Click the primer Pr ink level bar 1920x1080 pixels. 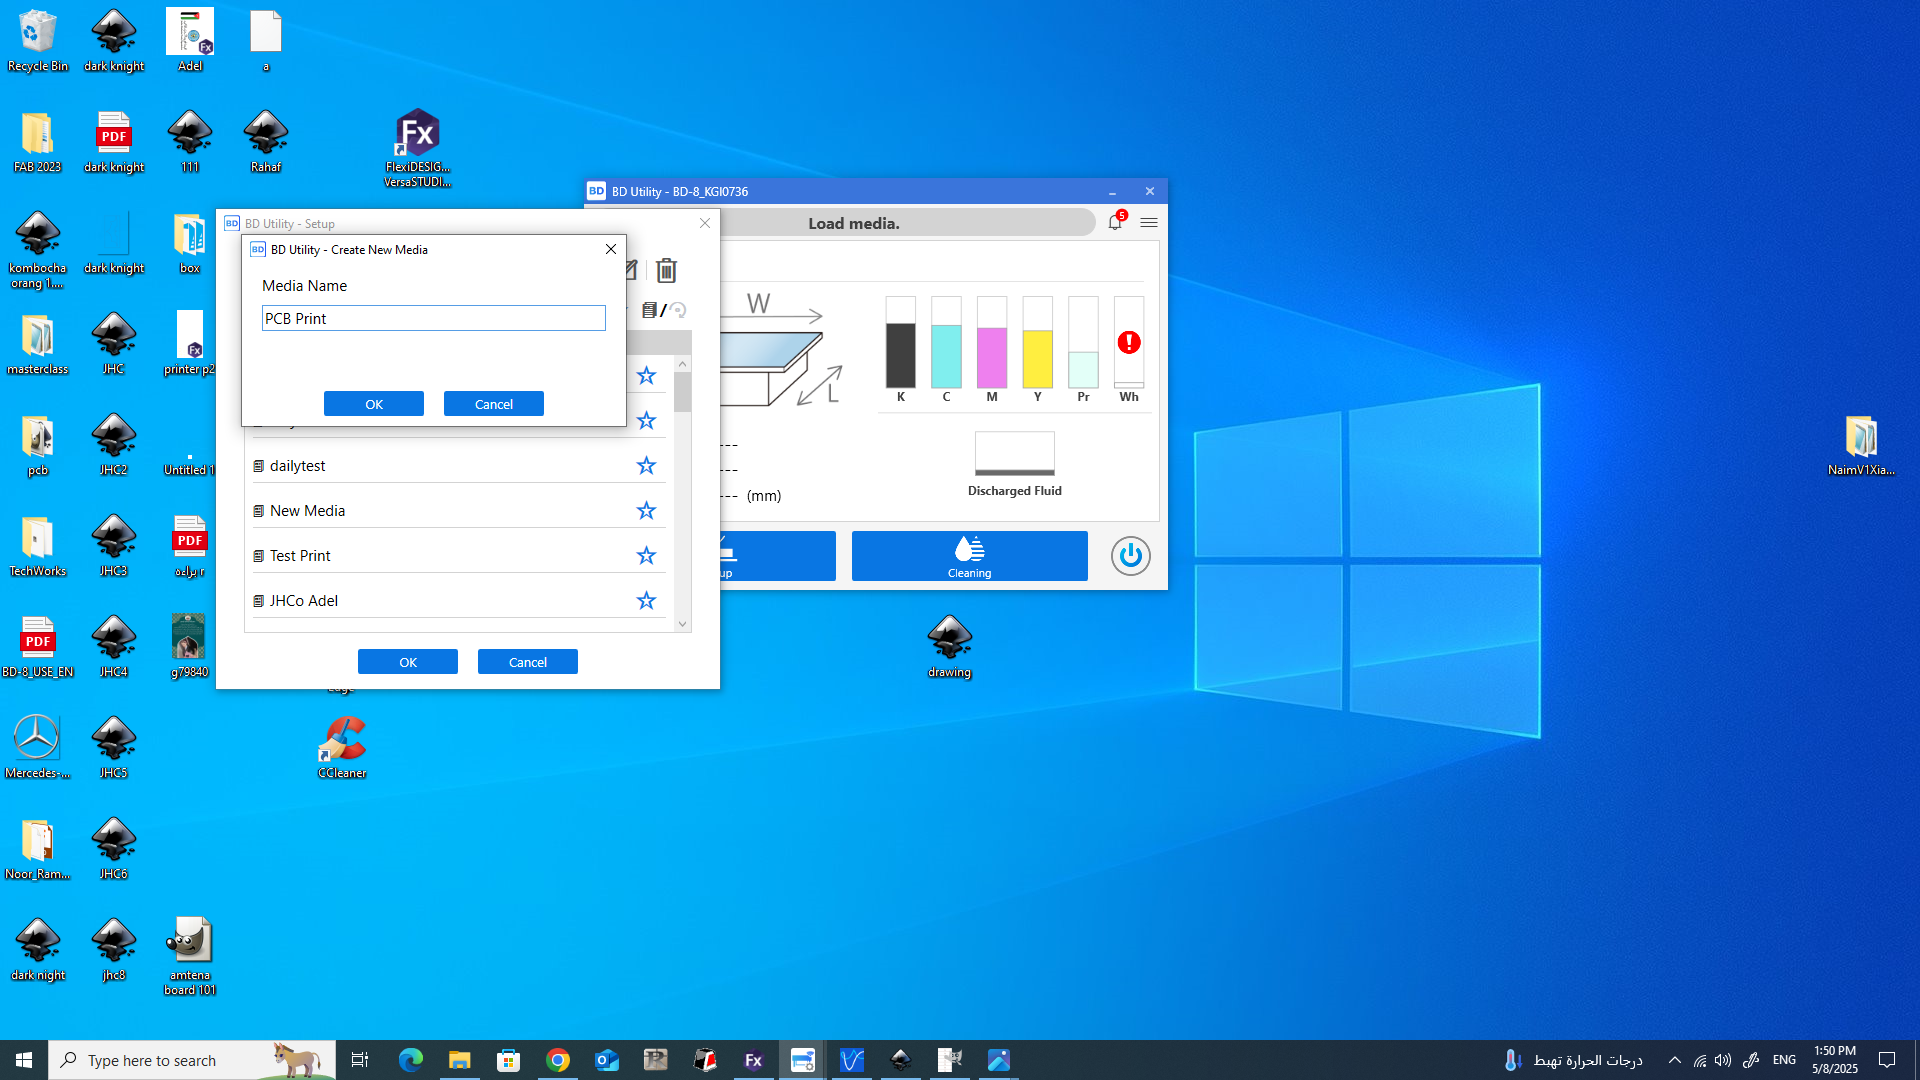[x=1083, y=342]
